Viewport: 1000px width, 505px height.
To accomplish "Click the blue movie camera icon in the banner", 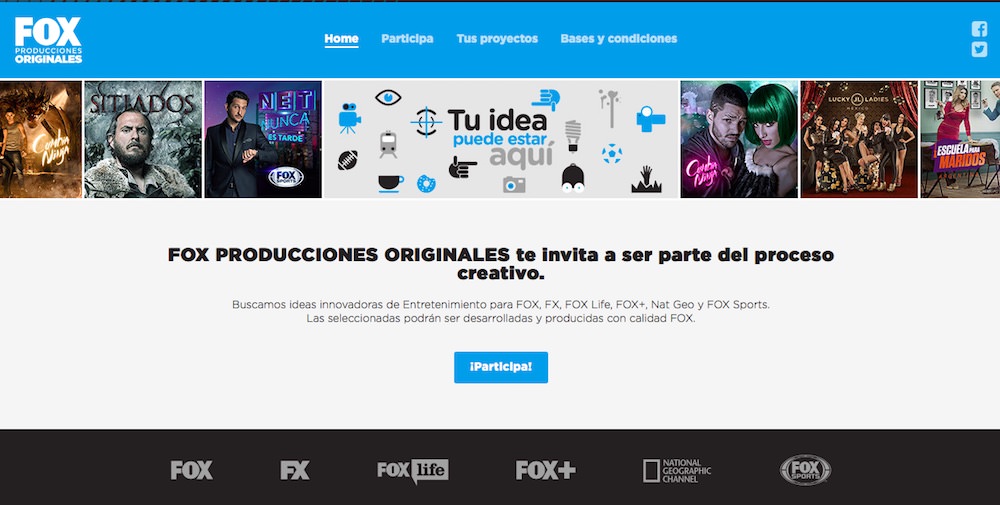I will point(349,118).
